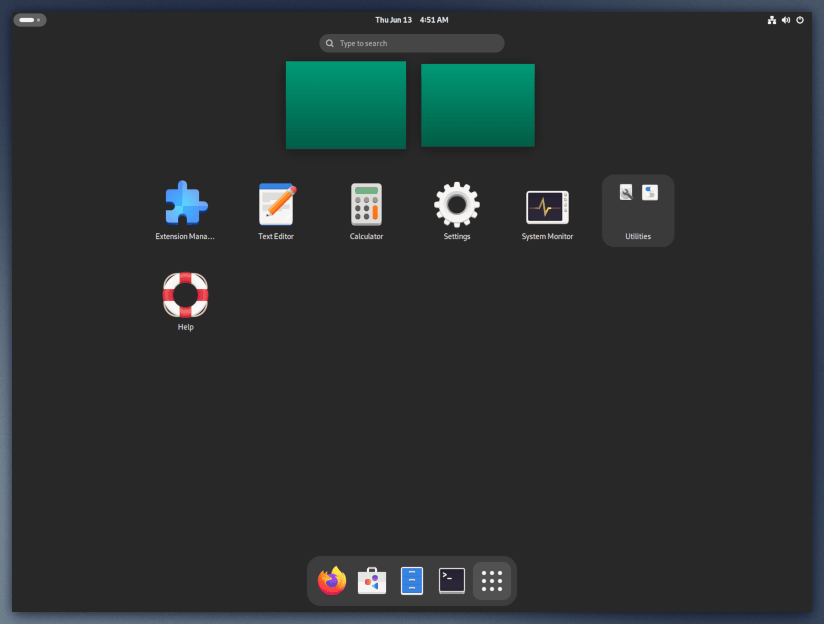Image resolution: width=824 pixels, height=624 pixels.
Task: Open the Text Editor application
Action: [276, 205]
